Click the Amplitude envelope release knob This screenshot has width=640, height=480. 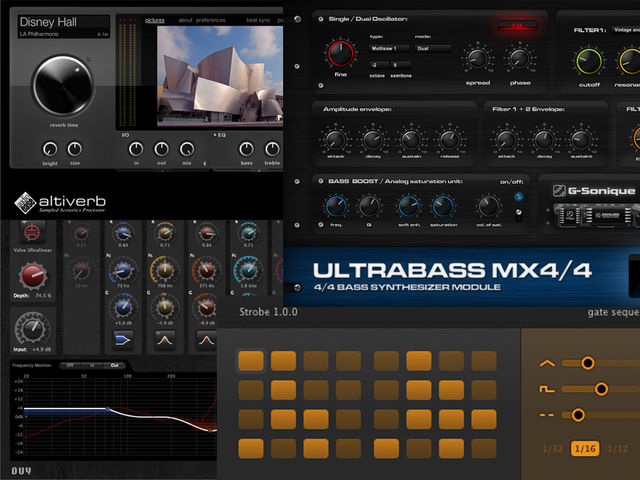tap(449, 140)
